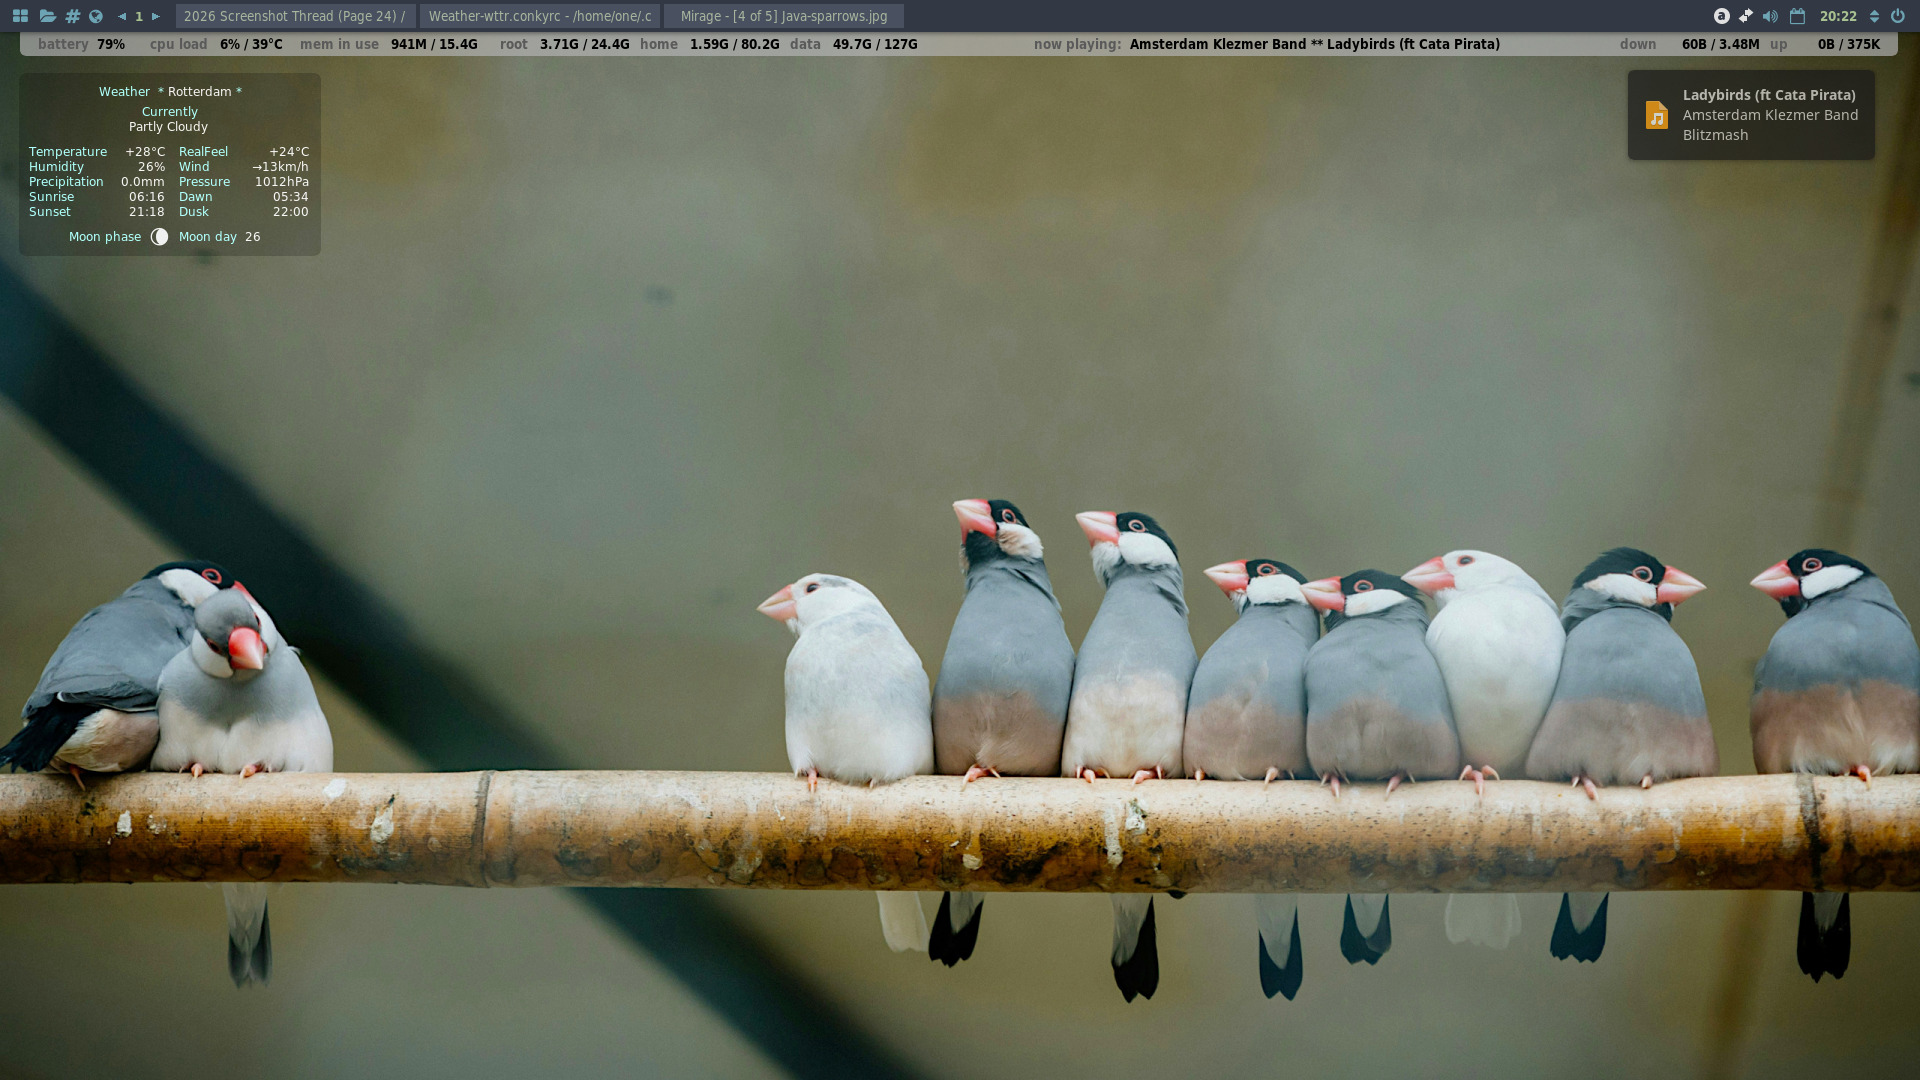Click the Dawn 05:34 time
The image size is (1920, 1080).
pyautogui.click(x=291, y=197)
